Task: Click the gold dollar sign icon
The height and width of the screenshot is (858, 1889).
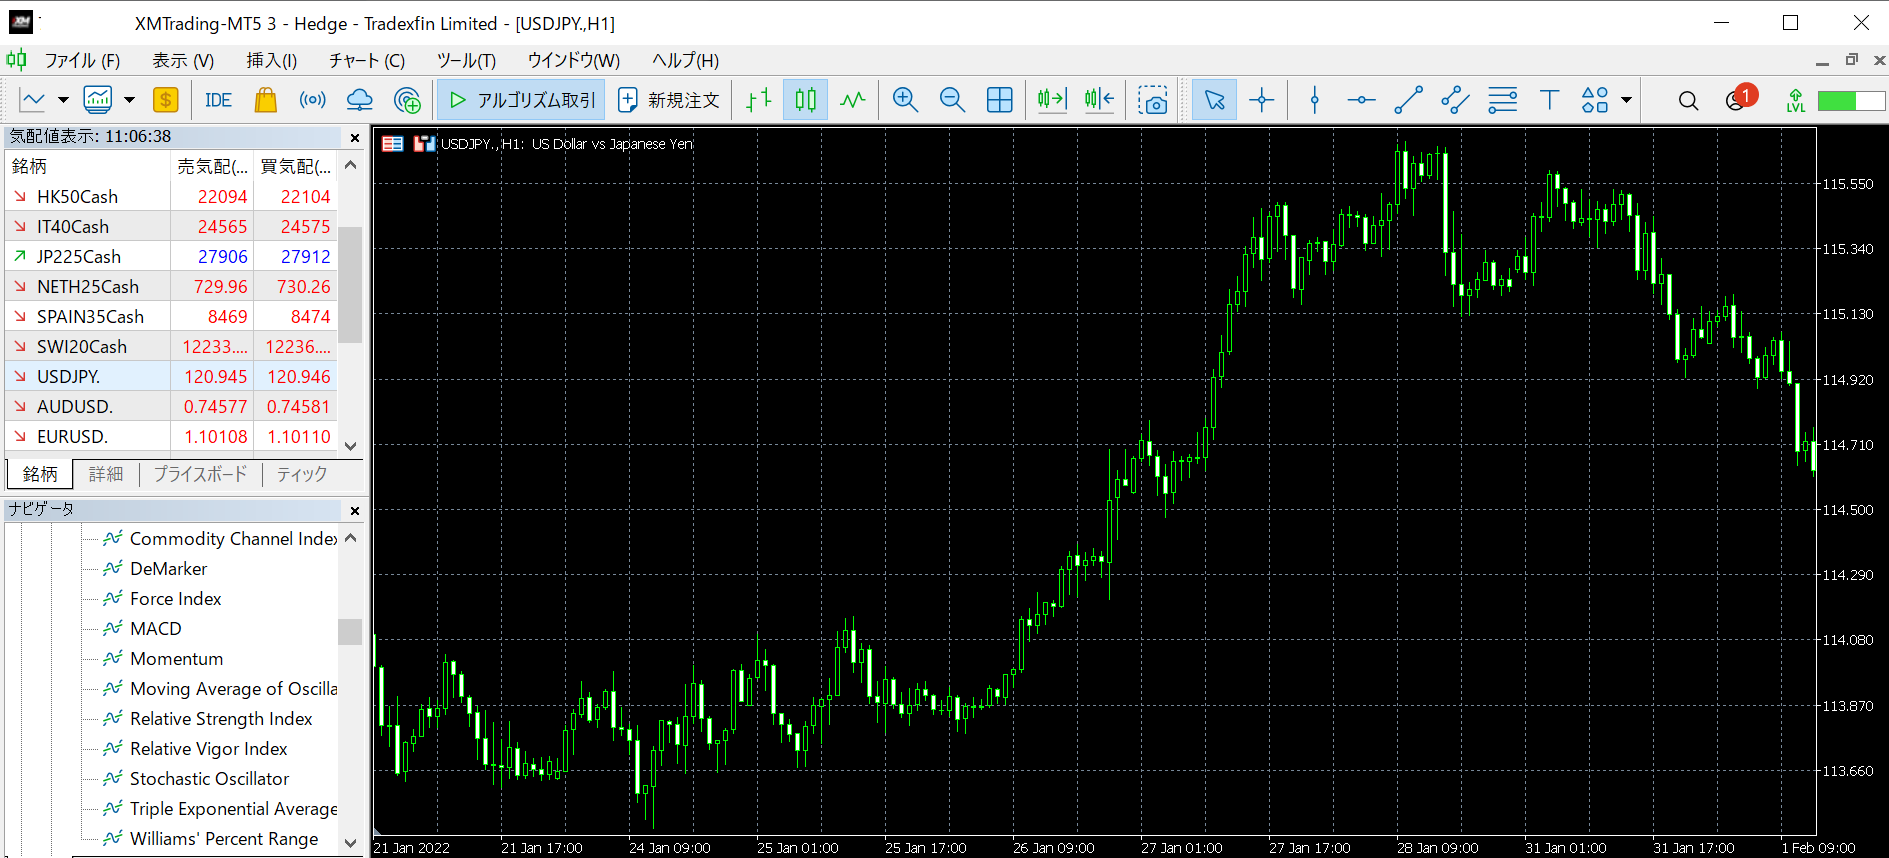Action: (x=166, y=100)
